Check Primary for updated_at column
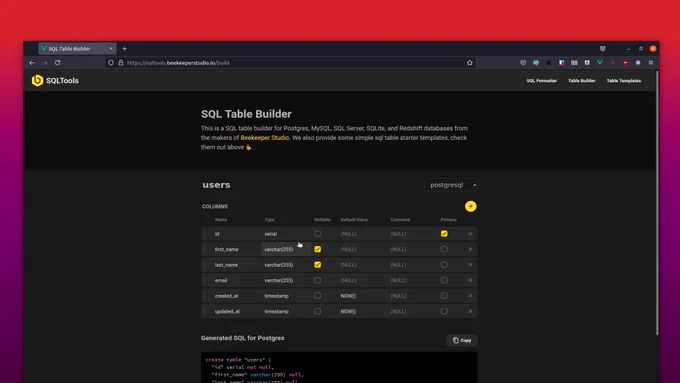Image resolution: width=680 pixels, height=383 pixels. pos(444,311)
